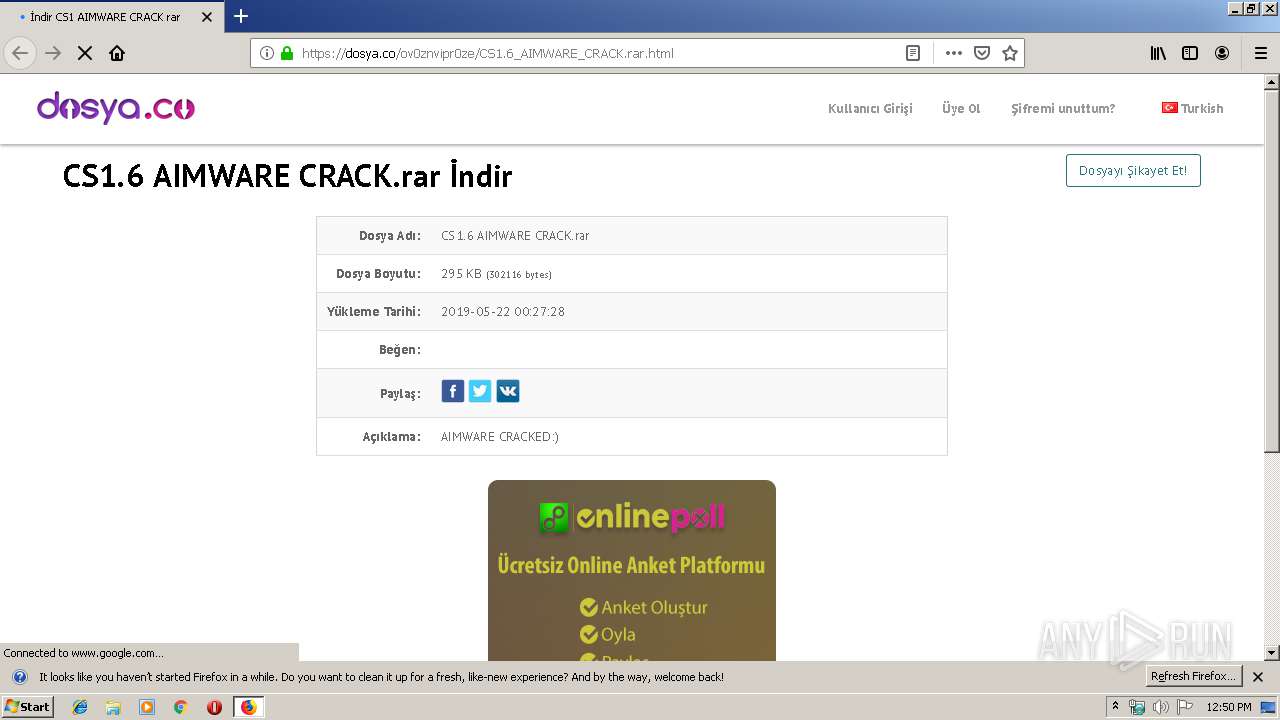This screenshot has width=1280, height=720.
Task: Click file name CS1.6 AIMWARE CRACK.rar
Action: (515, 236)
